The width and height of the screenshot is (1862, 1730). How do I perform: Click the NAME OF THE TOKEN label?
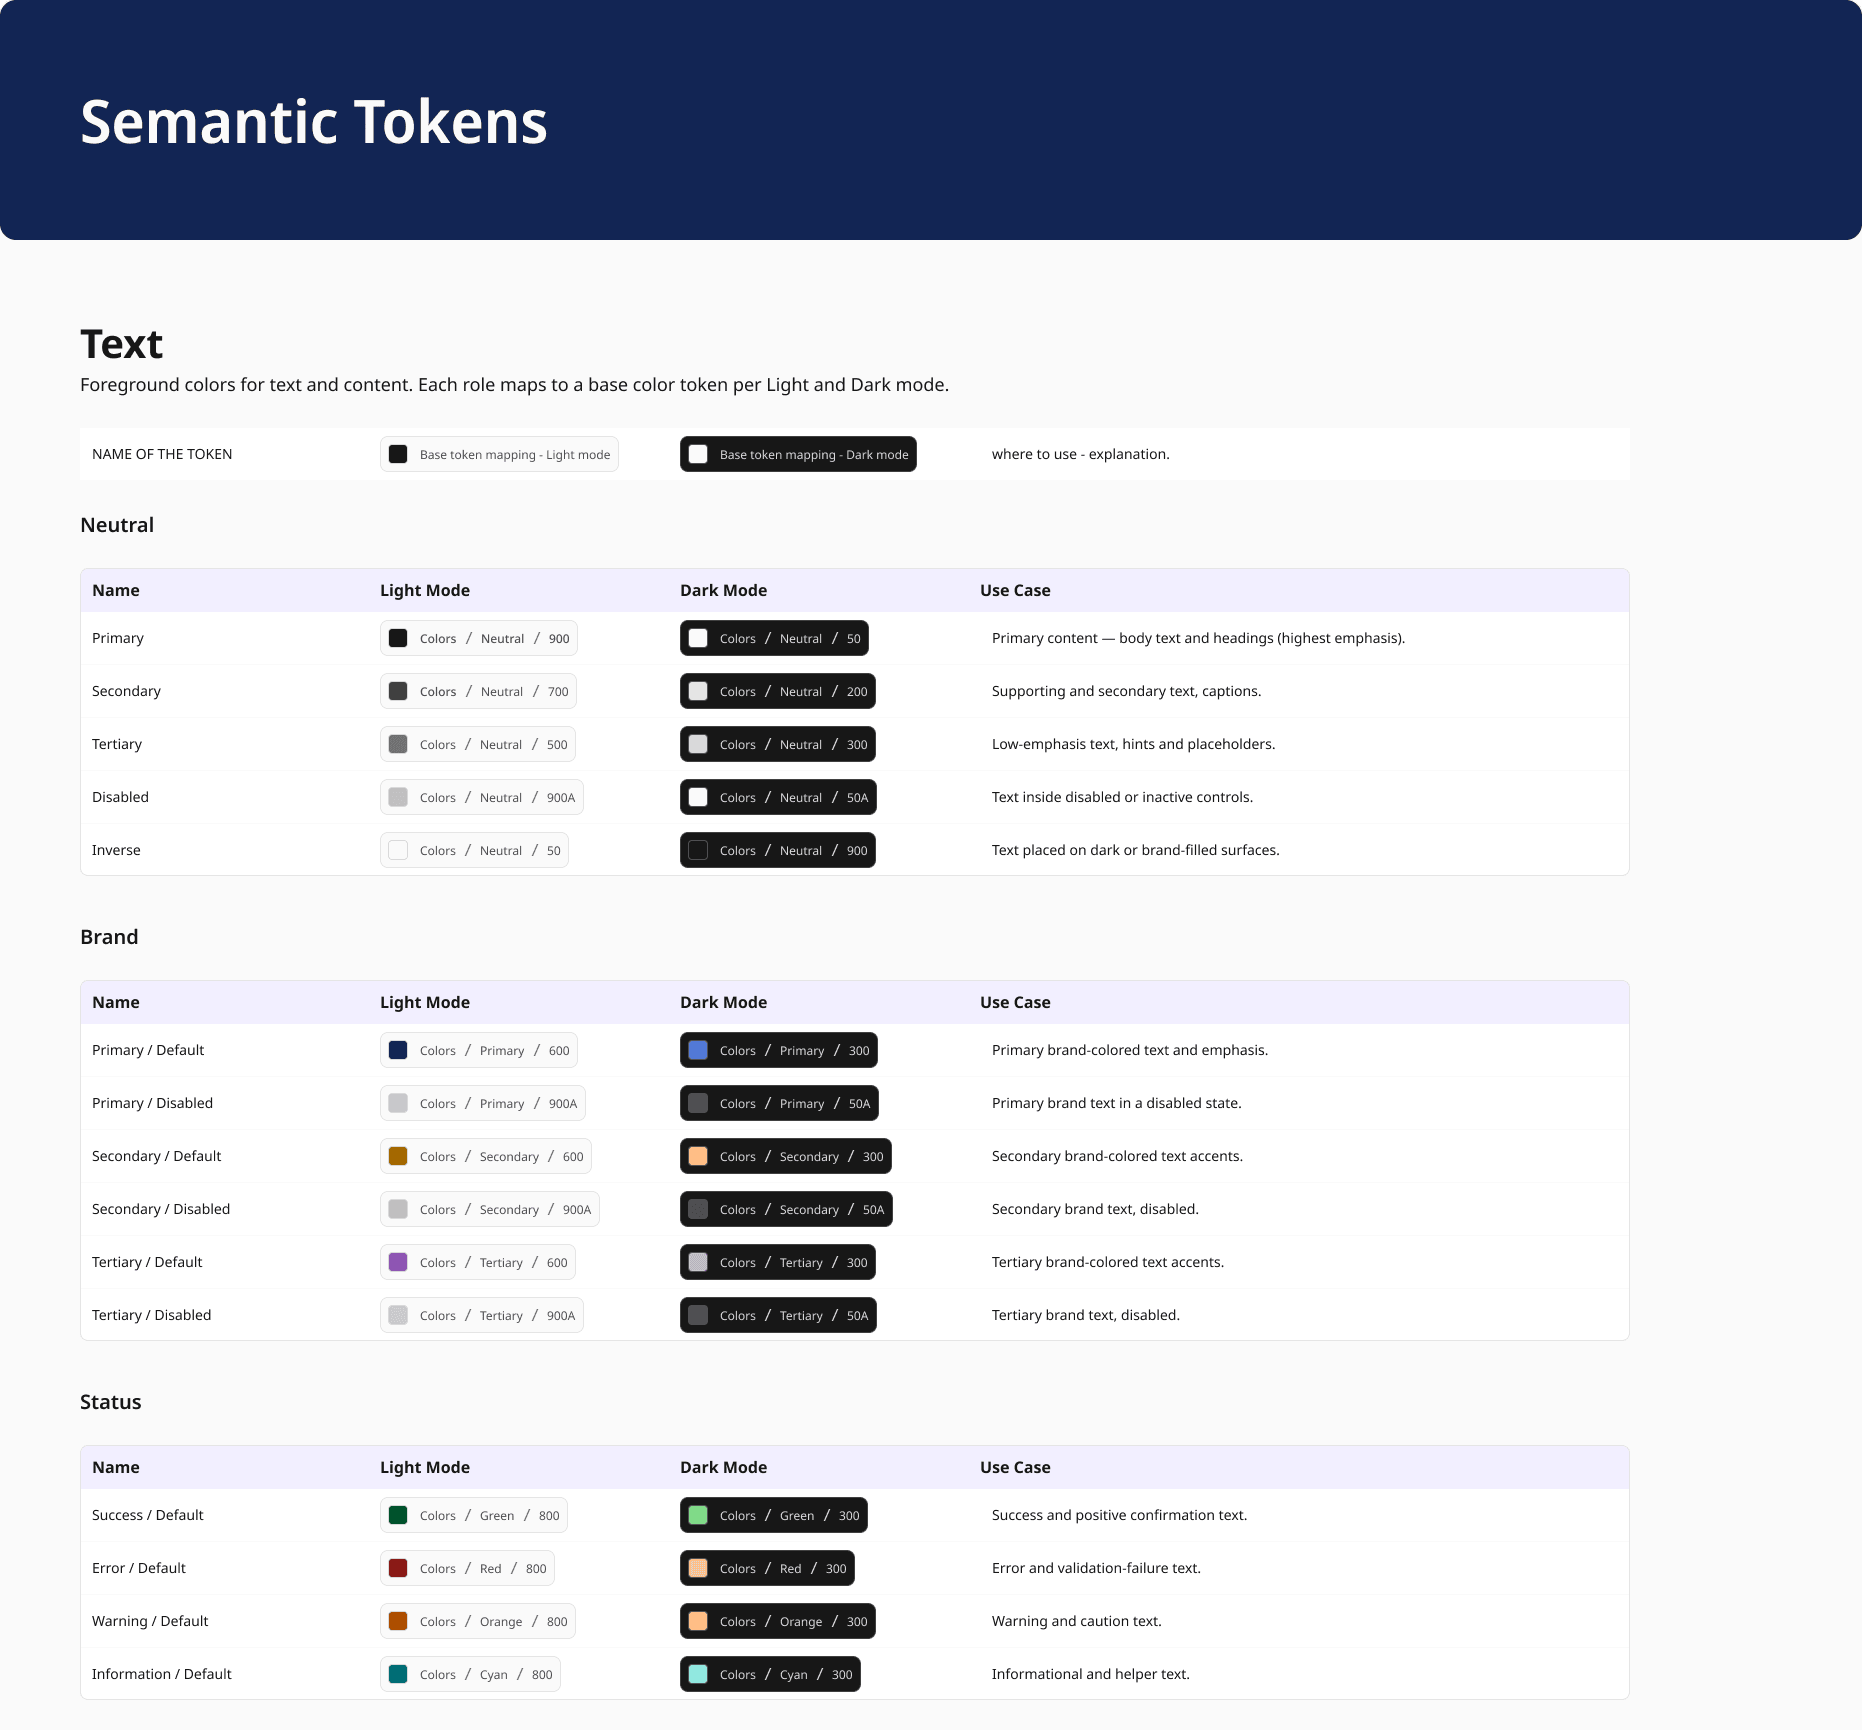click(162, 454)
